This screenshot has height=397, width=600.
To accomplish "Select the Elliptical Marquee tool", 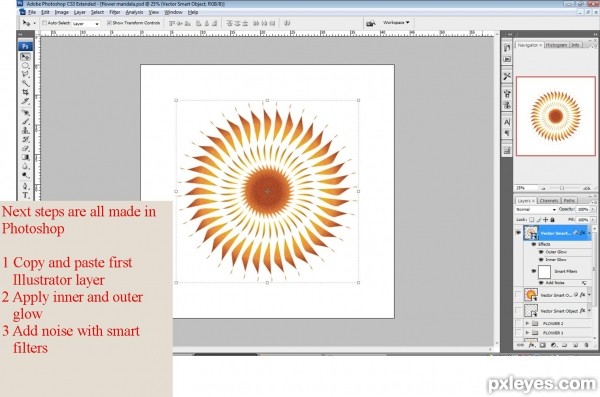I will 25,65.
